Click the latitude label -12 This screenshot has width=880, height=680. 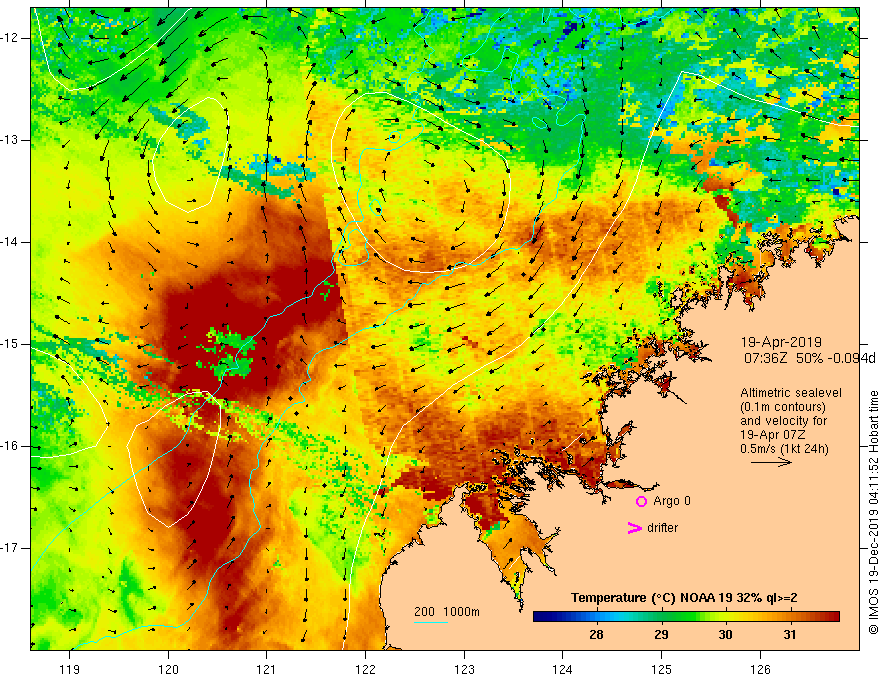point(10,38)
